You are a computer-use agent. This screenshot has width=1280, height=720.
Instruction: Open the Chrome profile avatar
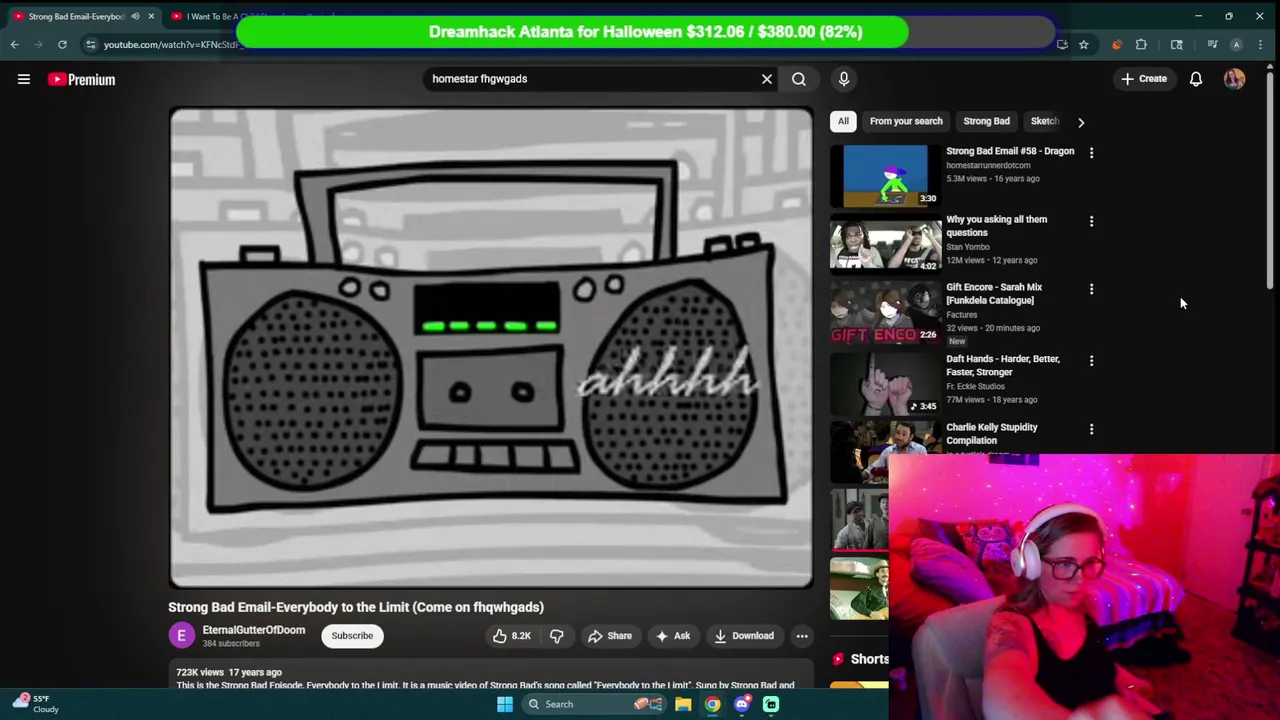click(x=1236, y=44)
